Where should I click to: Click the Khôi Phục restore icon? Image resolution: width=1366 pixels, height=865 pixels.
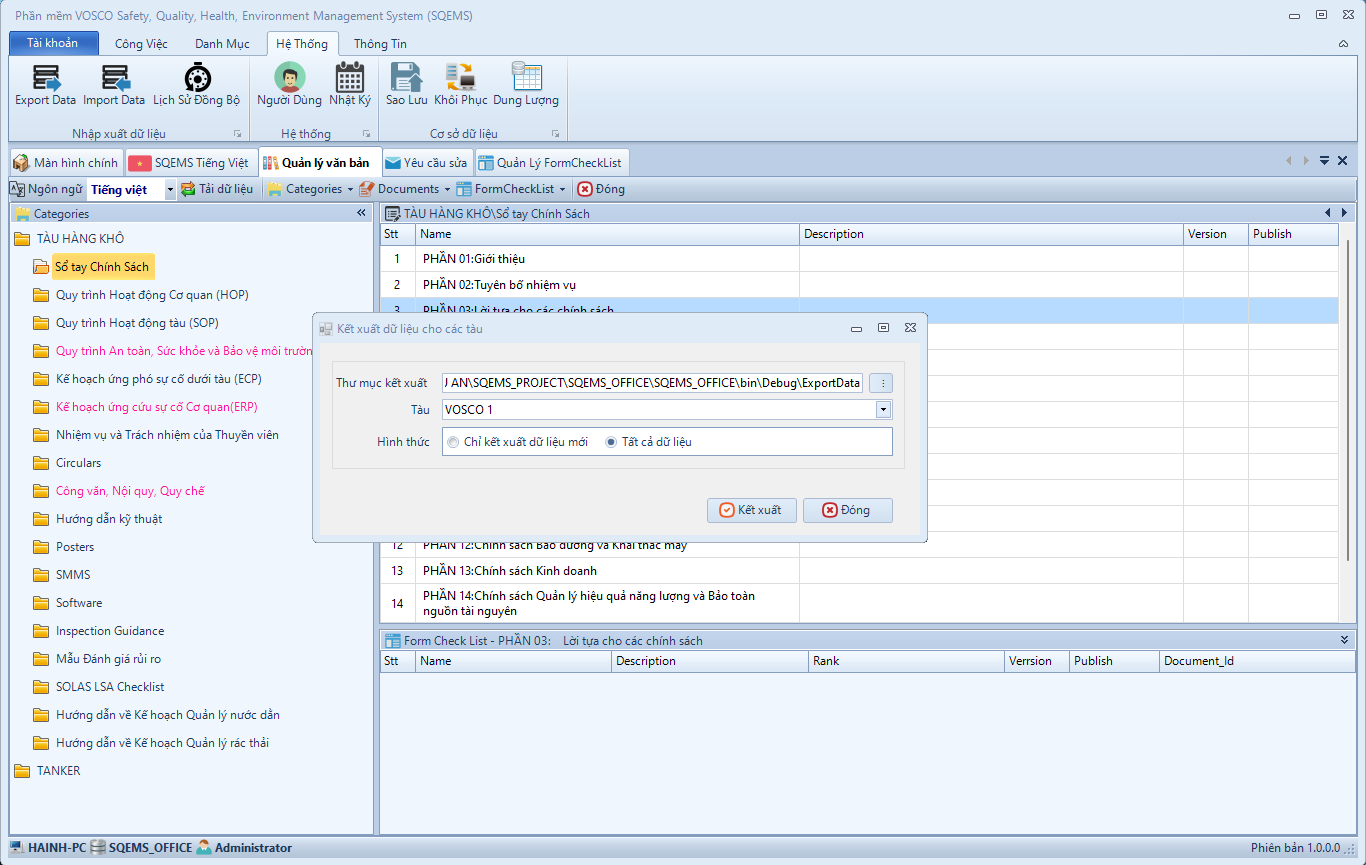point(460,84)
